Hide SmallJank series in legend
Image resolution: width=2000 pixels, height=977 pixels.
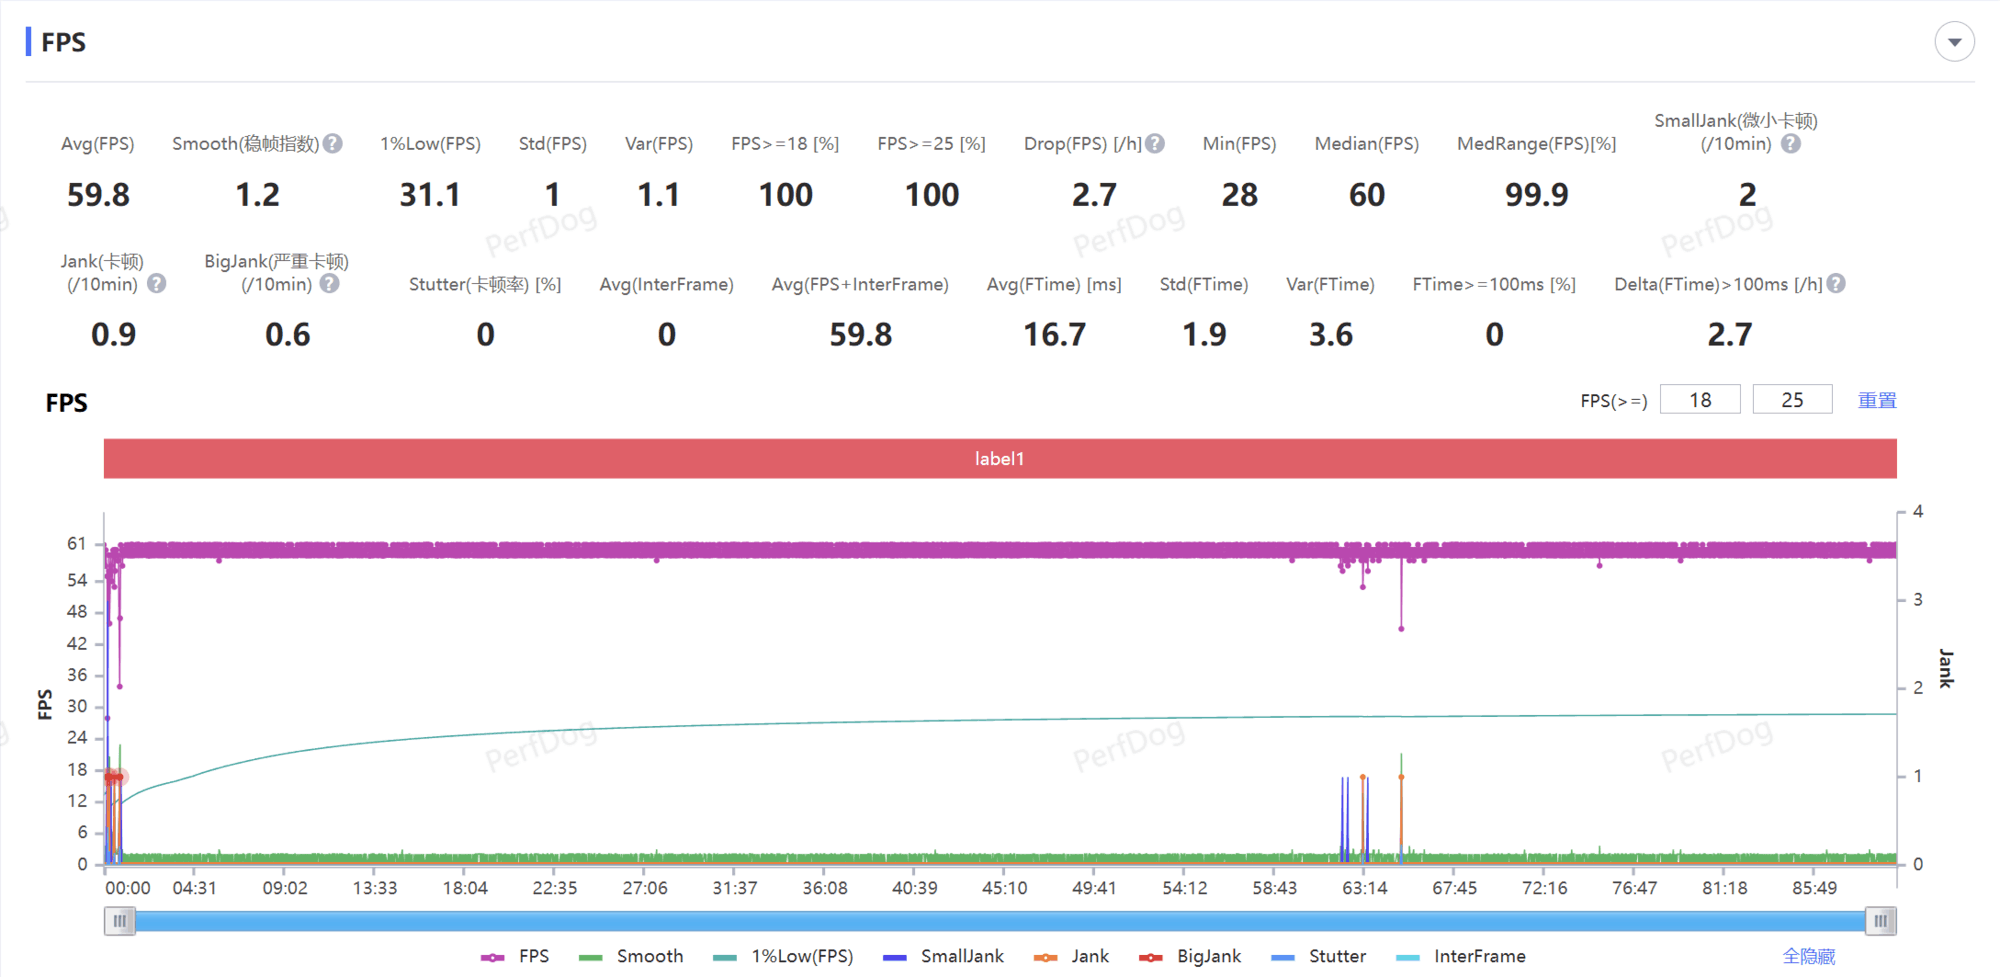(944, 957)
